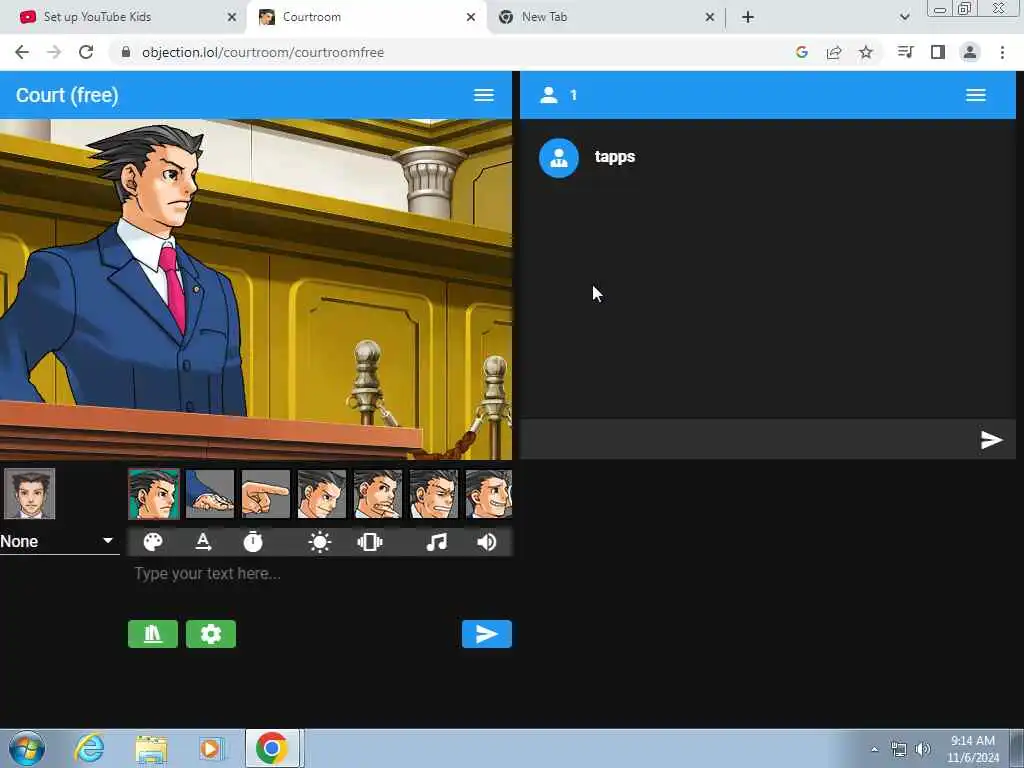Click the tapps username text
Viewport: 1024px width, 768px height.
[615, 157]
